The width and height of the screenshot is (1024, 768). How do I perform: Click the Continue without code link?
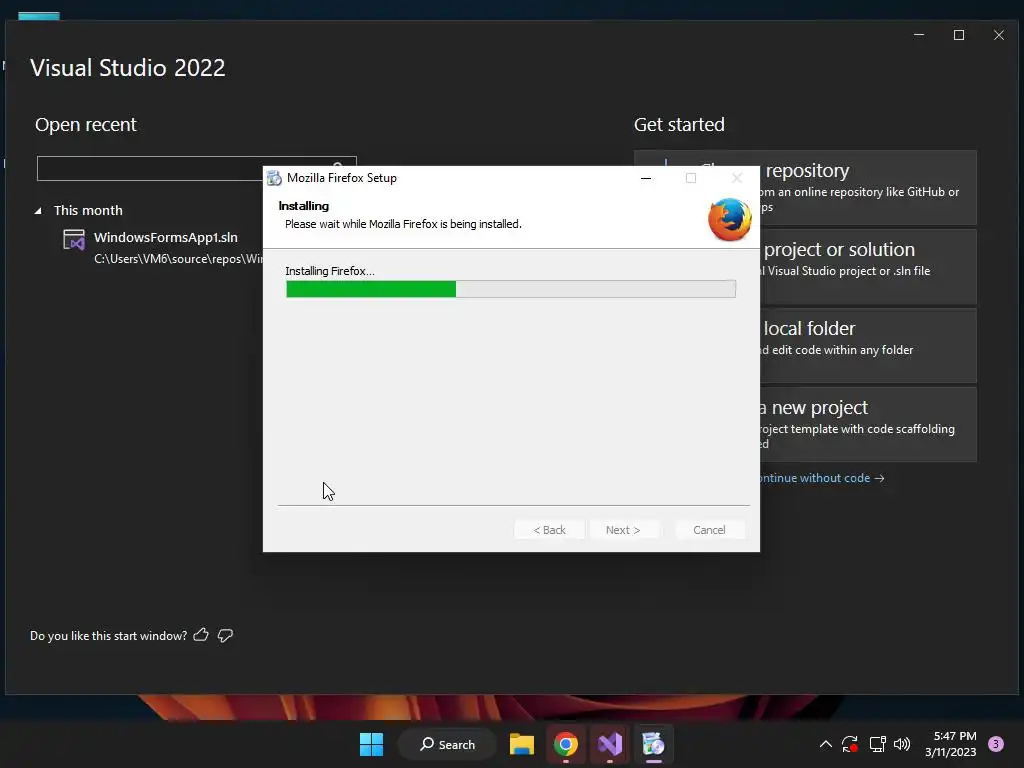[x=822, y=478]
